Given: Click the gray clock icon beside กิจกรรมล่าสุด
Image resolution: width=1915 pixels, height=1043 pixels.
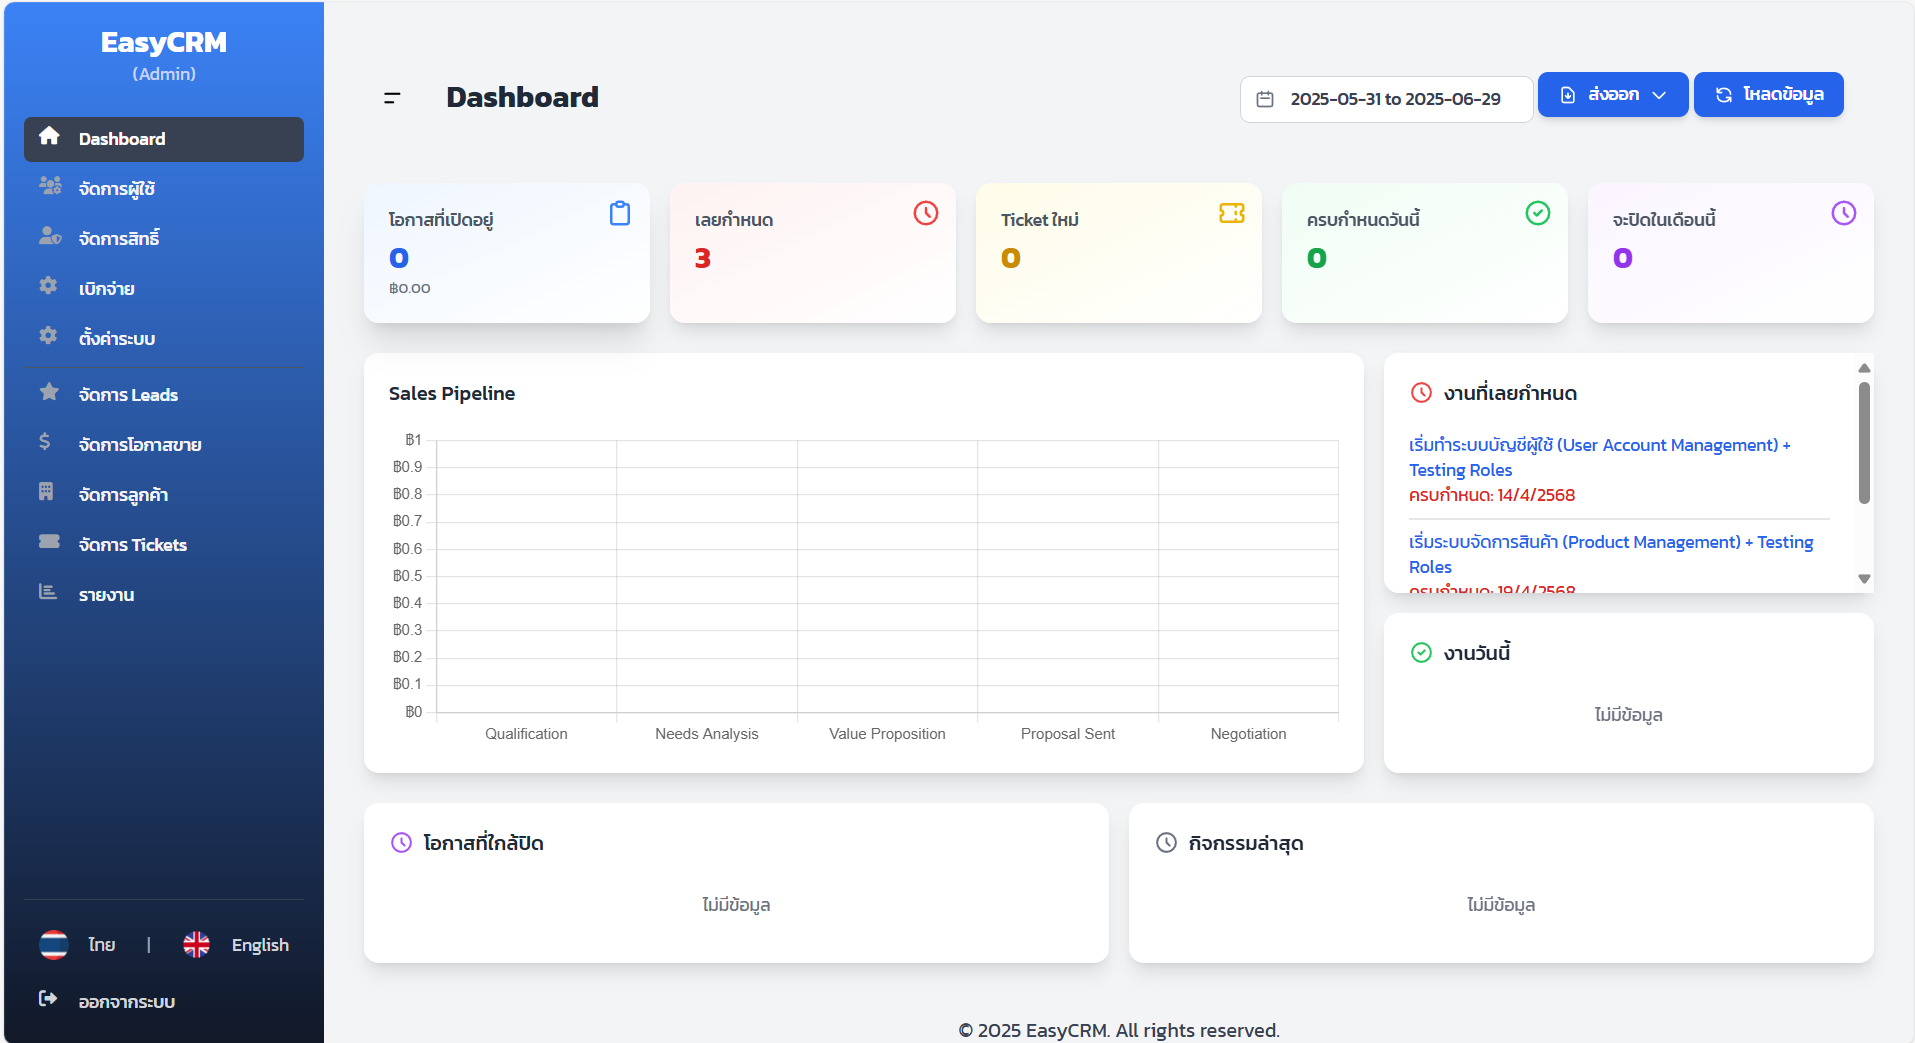Looking at the screenshot, I should tap(1166, 842).
